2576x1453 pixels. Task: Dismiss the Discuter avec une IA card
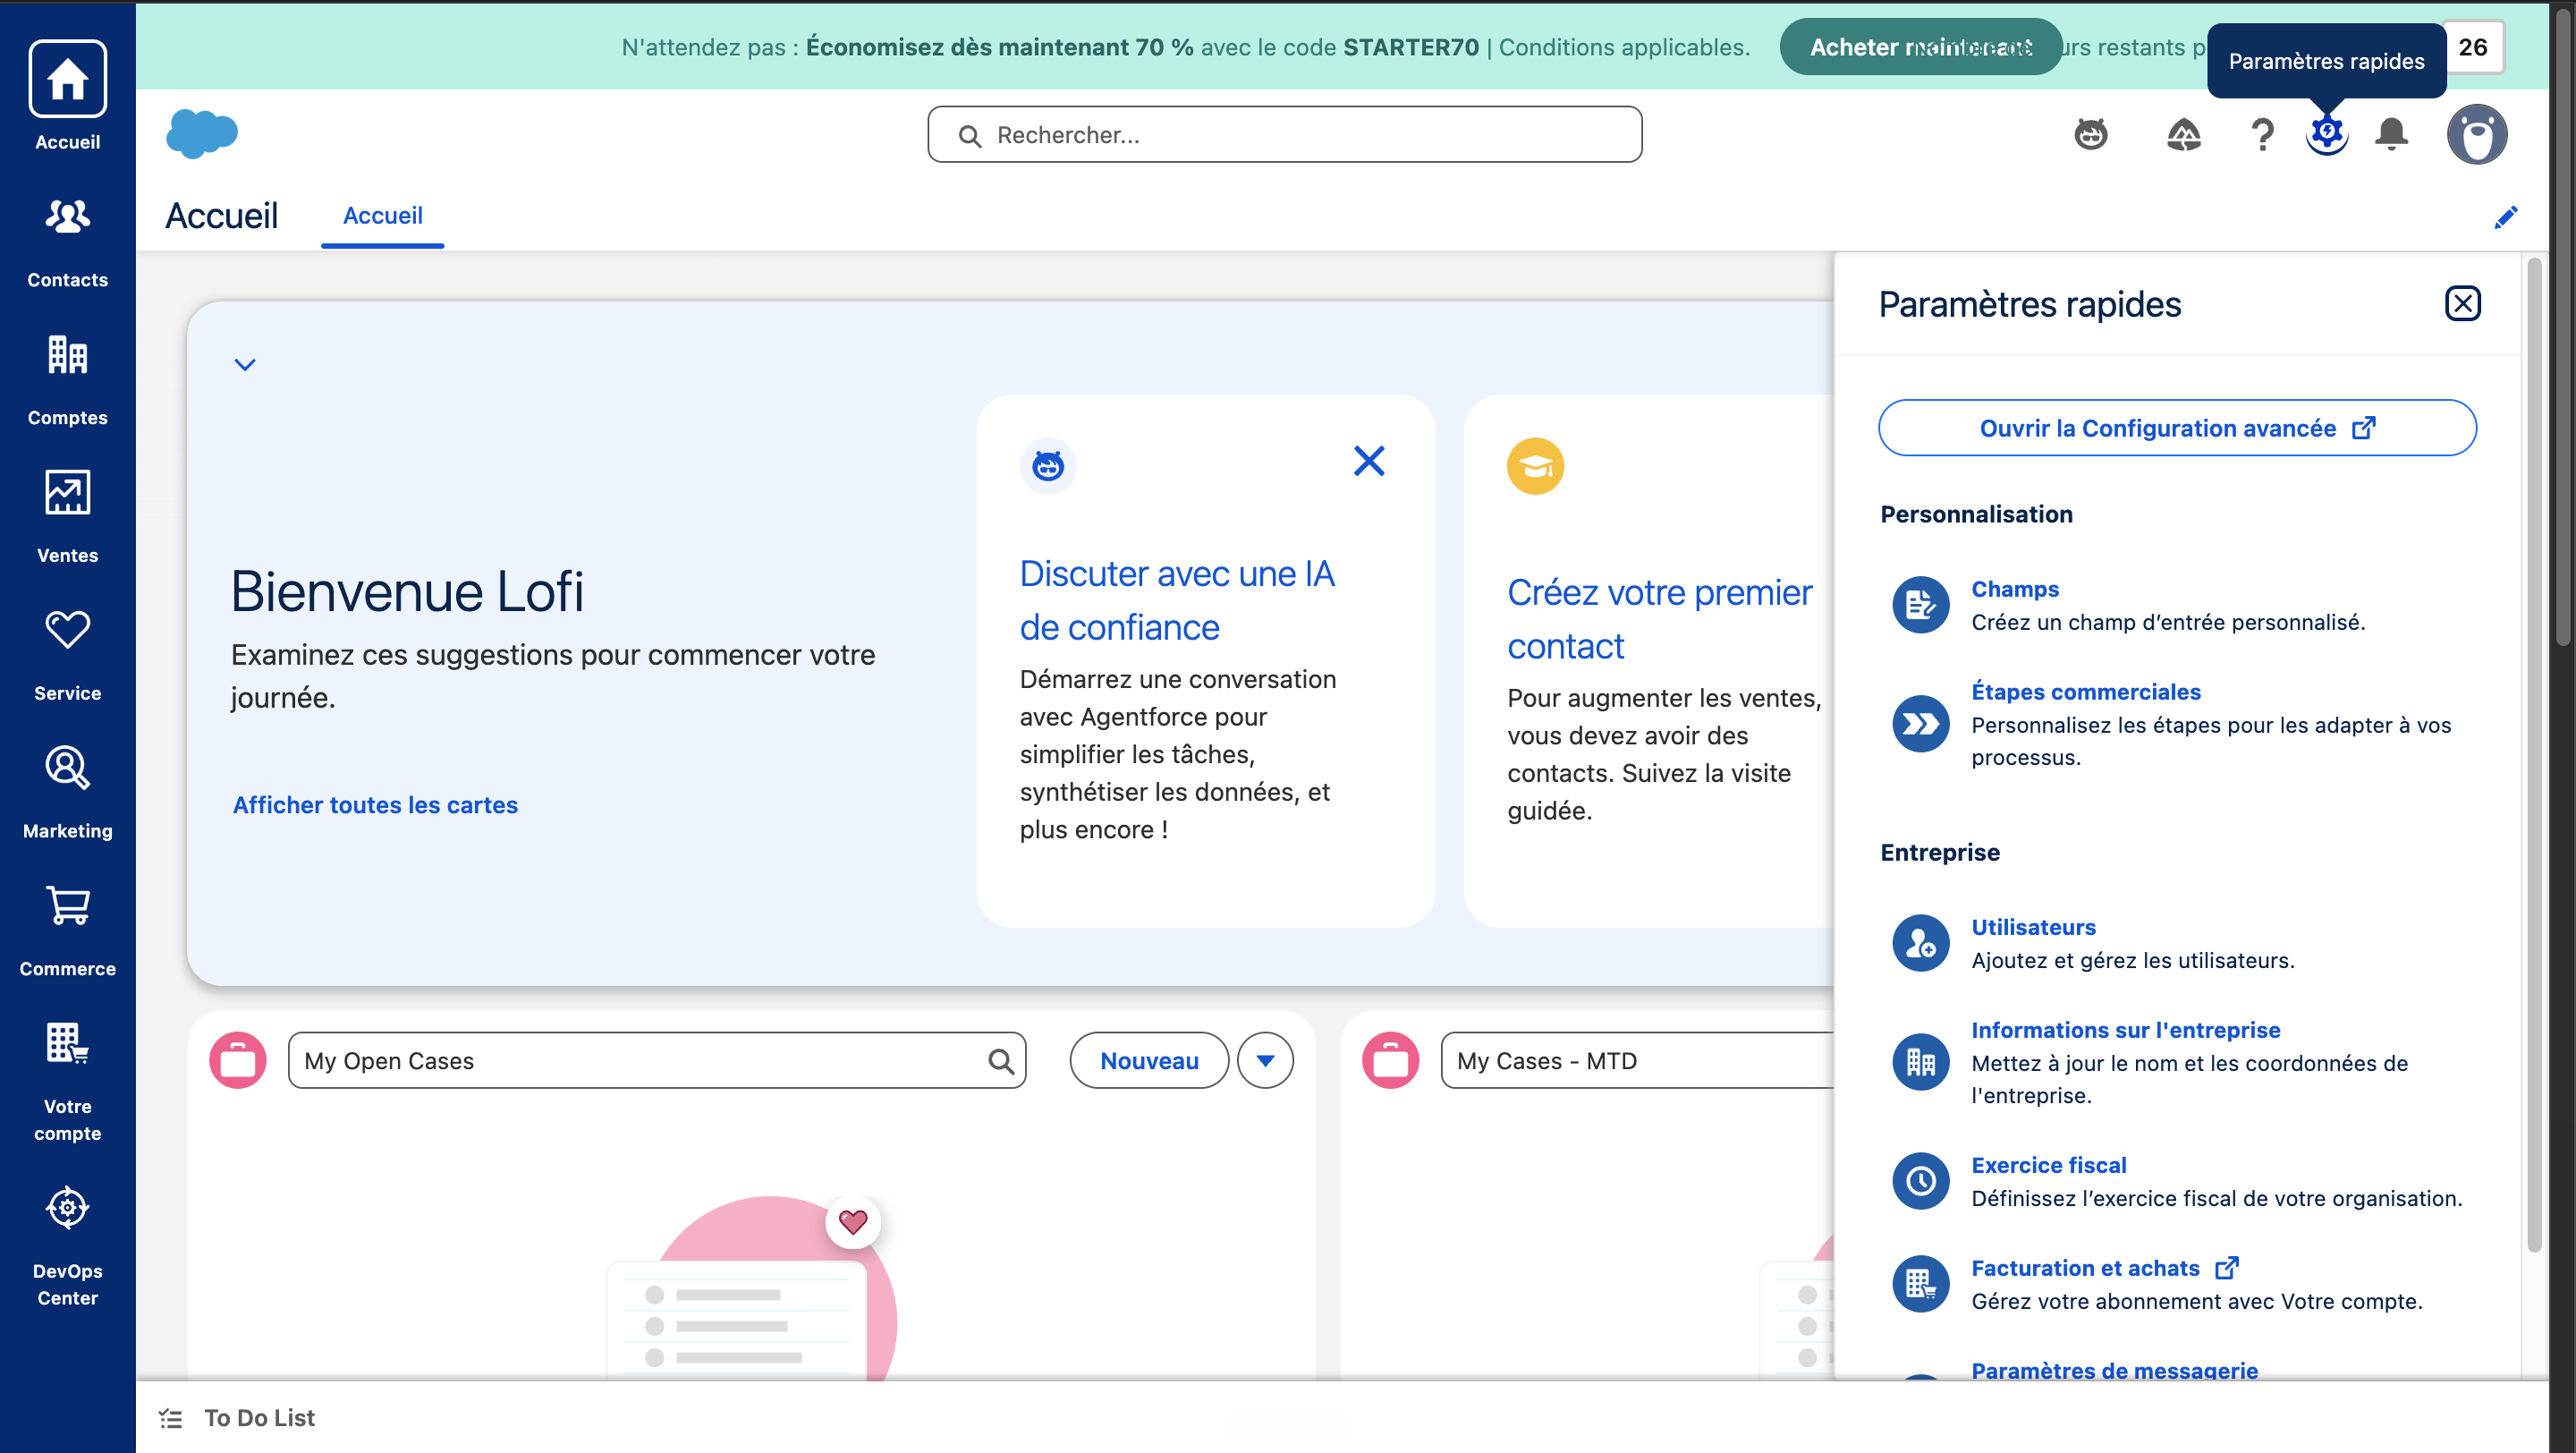click(x=1368, y=461)
